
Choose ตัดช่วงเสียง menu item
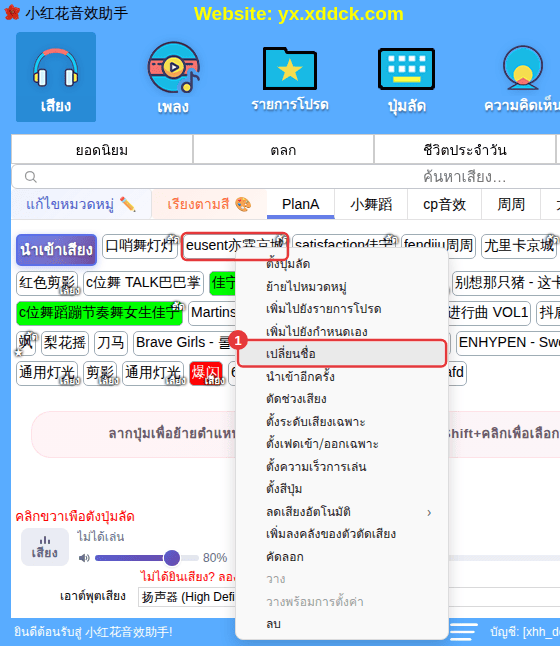pyautogui.click(x=342, y=399)
